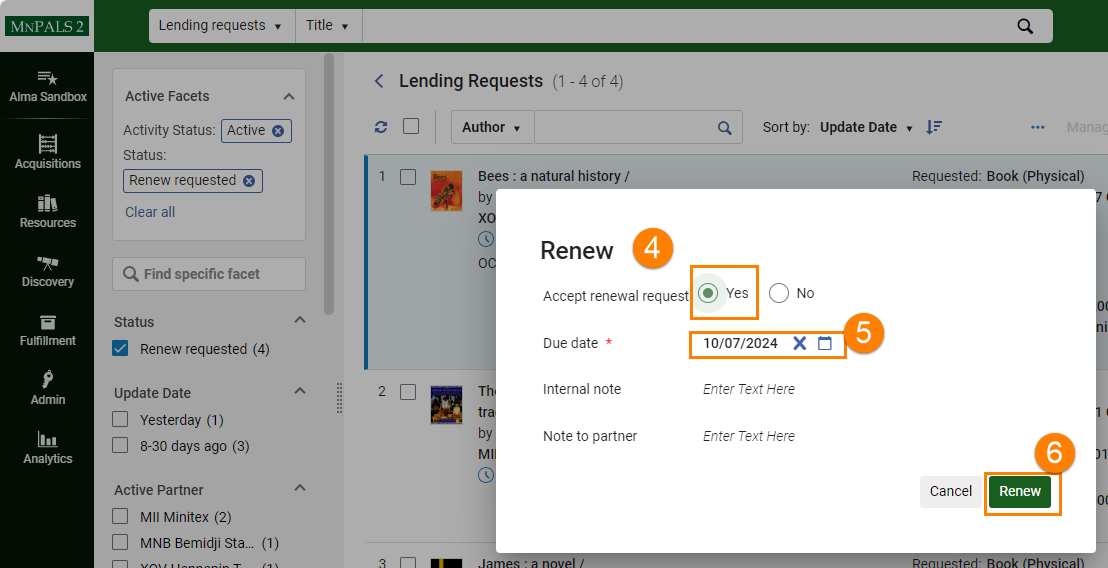Click the Renew button
The height and width of the screenshot is (568, 1108).
tap(1020, 492)
